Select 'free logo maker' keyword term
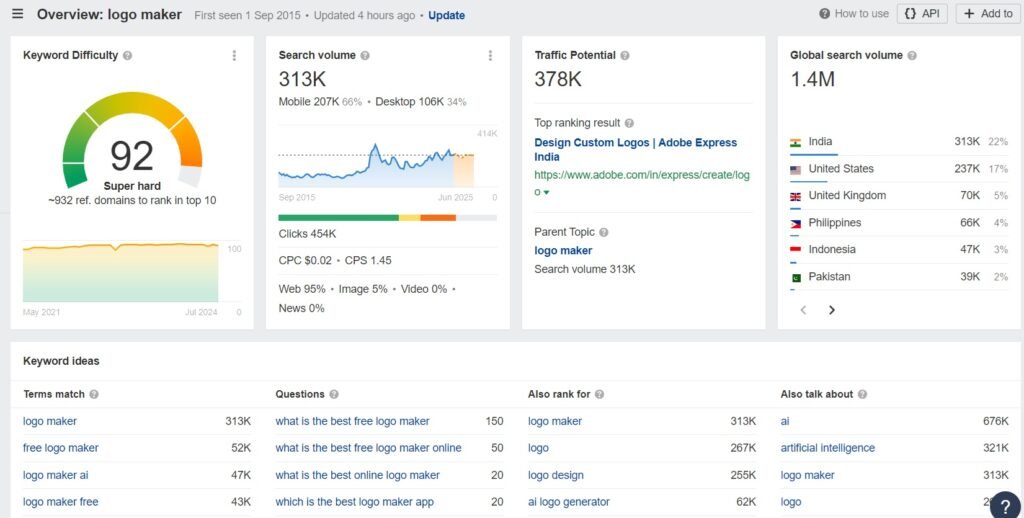The image size is (1024, 518). coord(61,448)
